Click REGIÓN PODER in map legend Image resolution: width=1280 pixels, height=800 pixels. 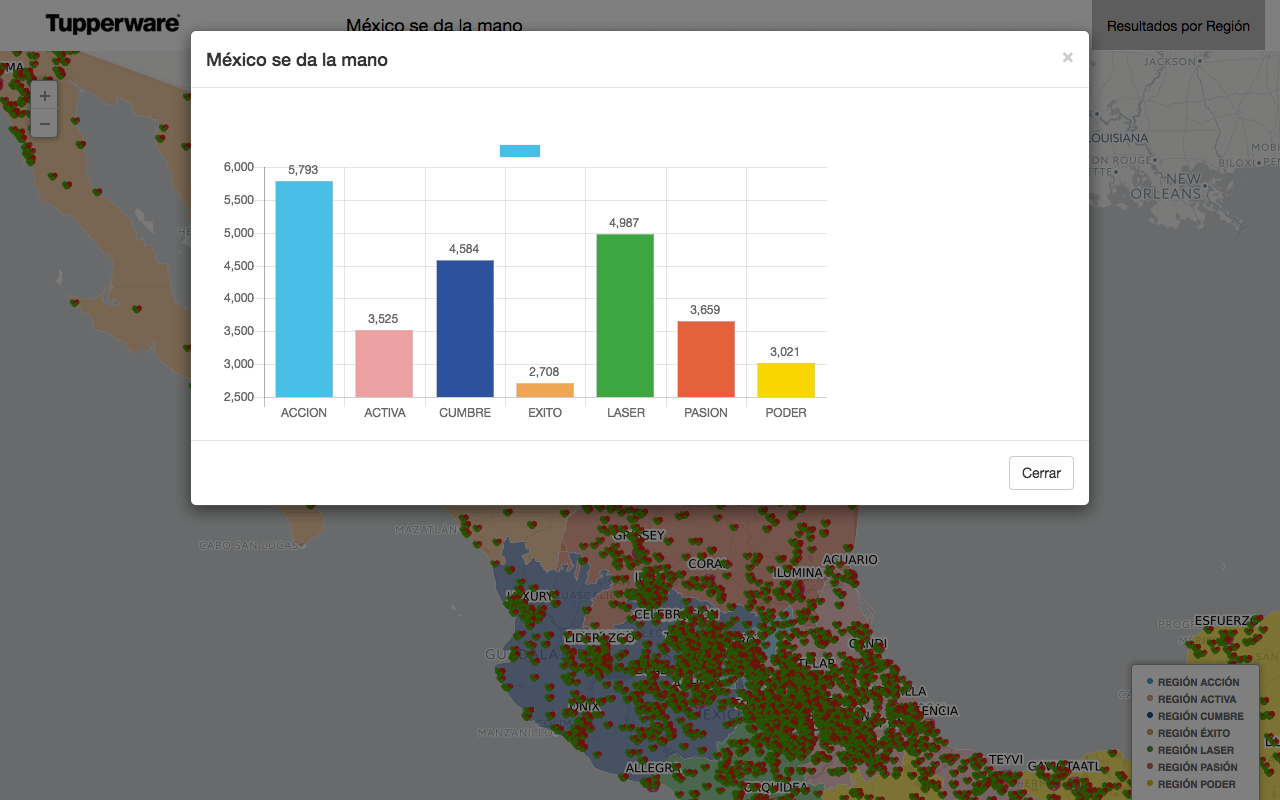1197,784
